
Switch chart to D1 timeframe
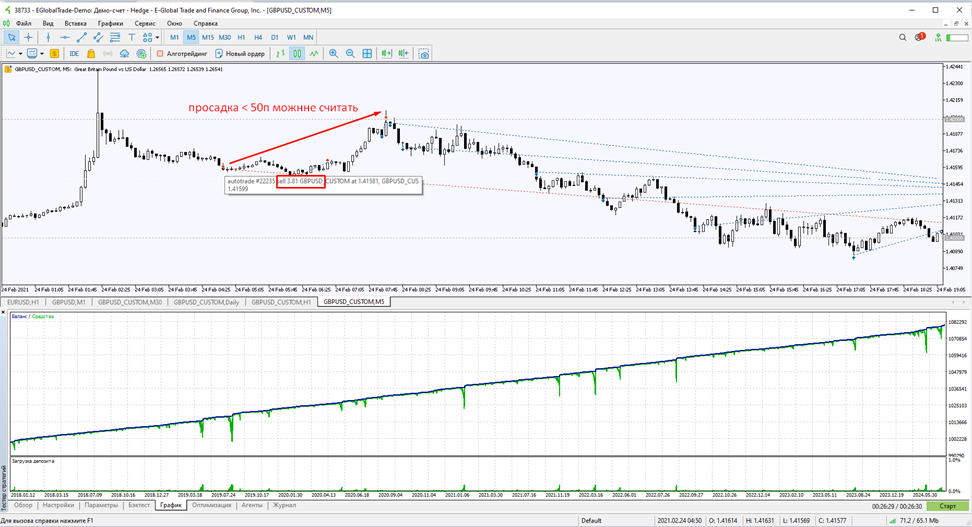tap(275, 37)
